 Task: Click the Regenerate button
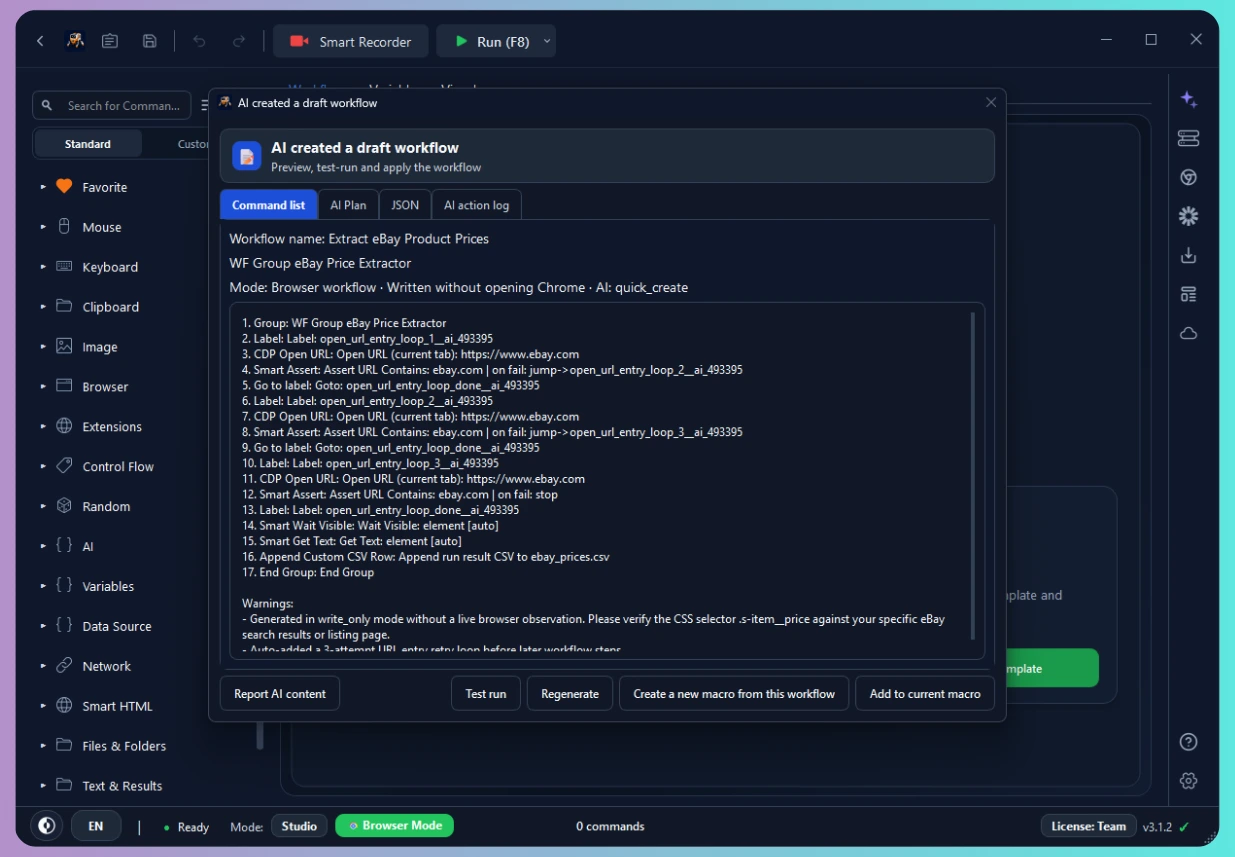570,694
